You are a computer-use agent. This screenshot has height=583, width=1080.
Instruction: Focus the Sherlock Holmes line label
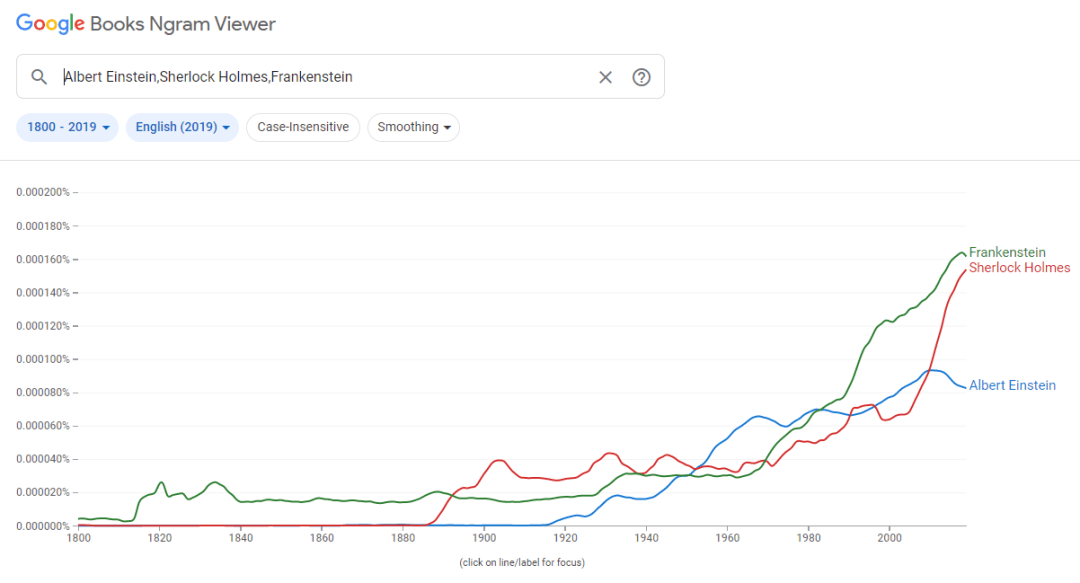click(1019, 268)
